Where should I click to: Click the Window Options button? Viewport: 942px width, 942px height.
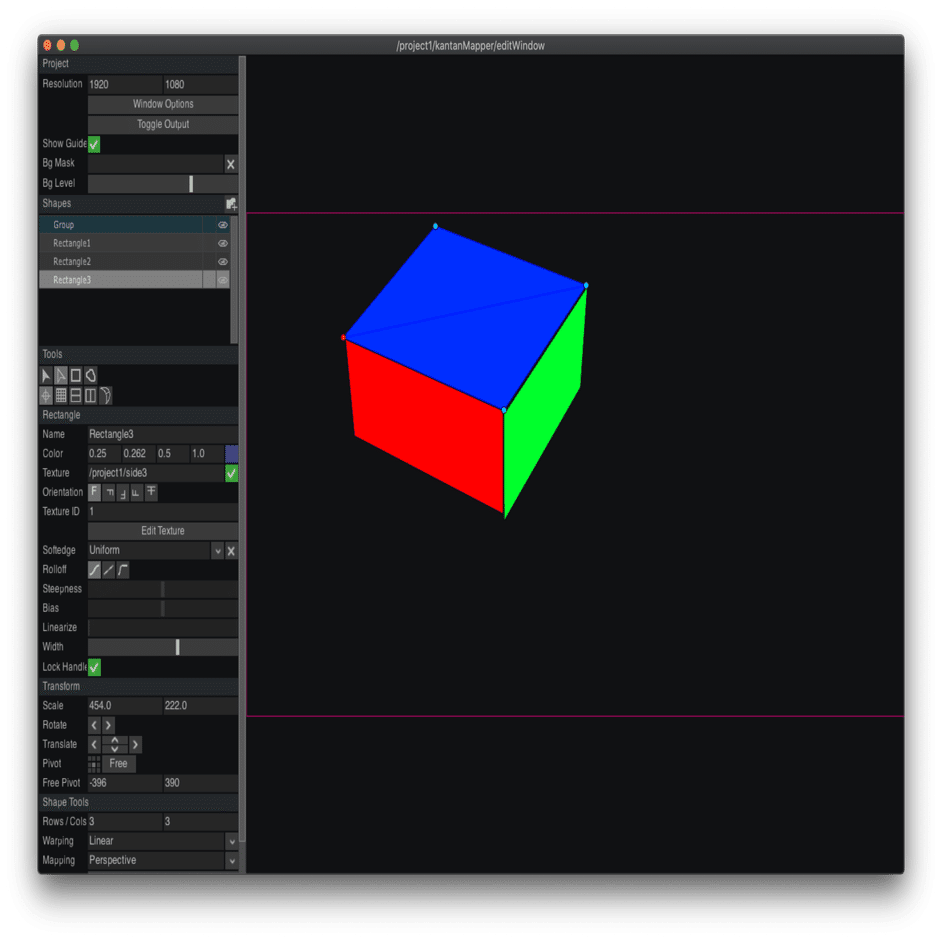[x=163, y=104]
